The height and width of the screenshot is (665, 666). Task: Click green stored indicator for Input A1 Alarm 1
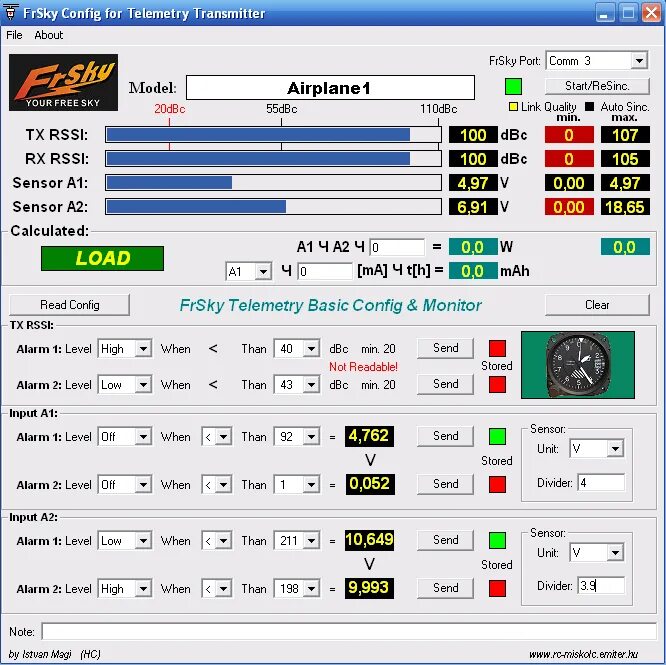coord(497,436)
